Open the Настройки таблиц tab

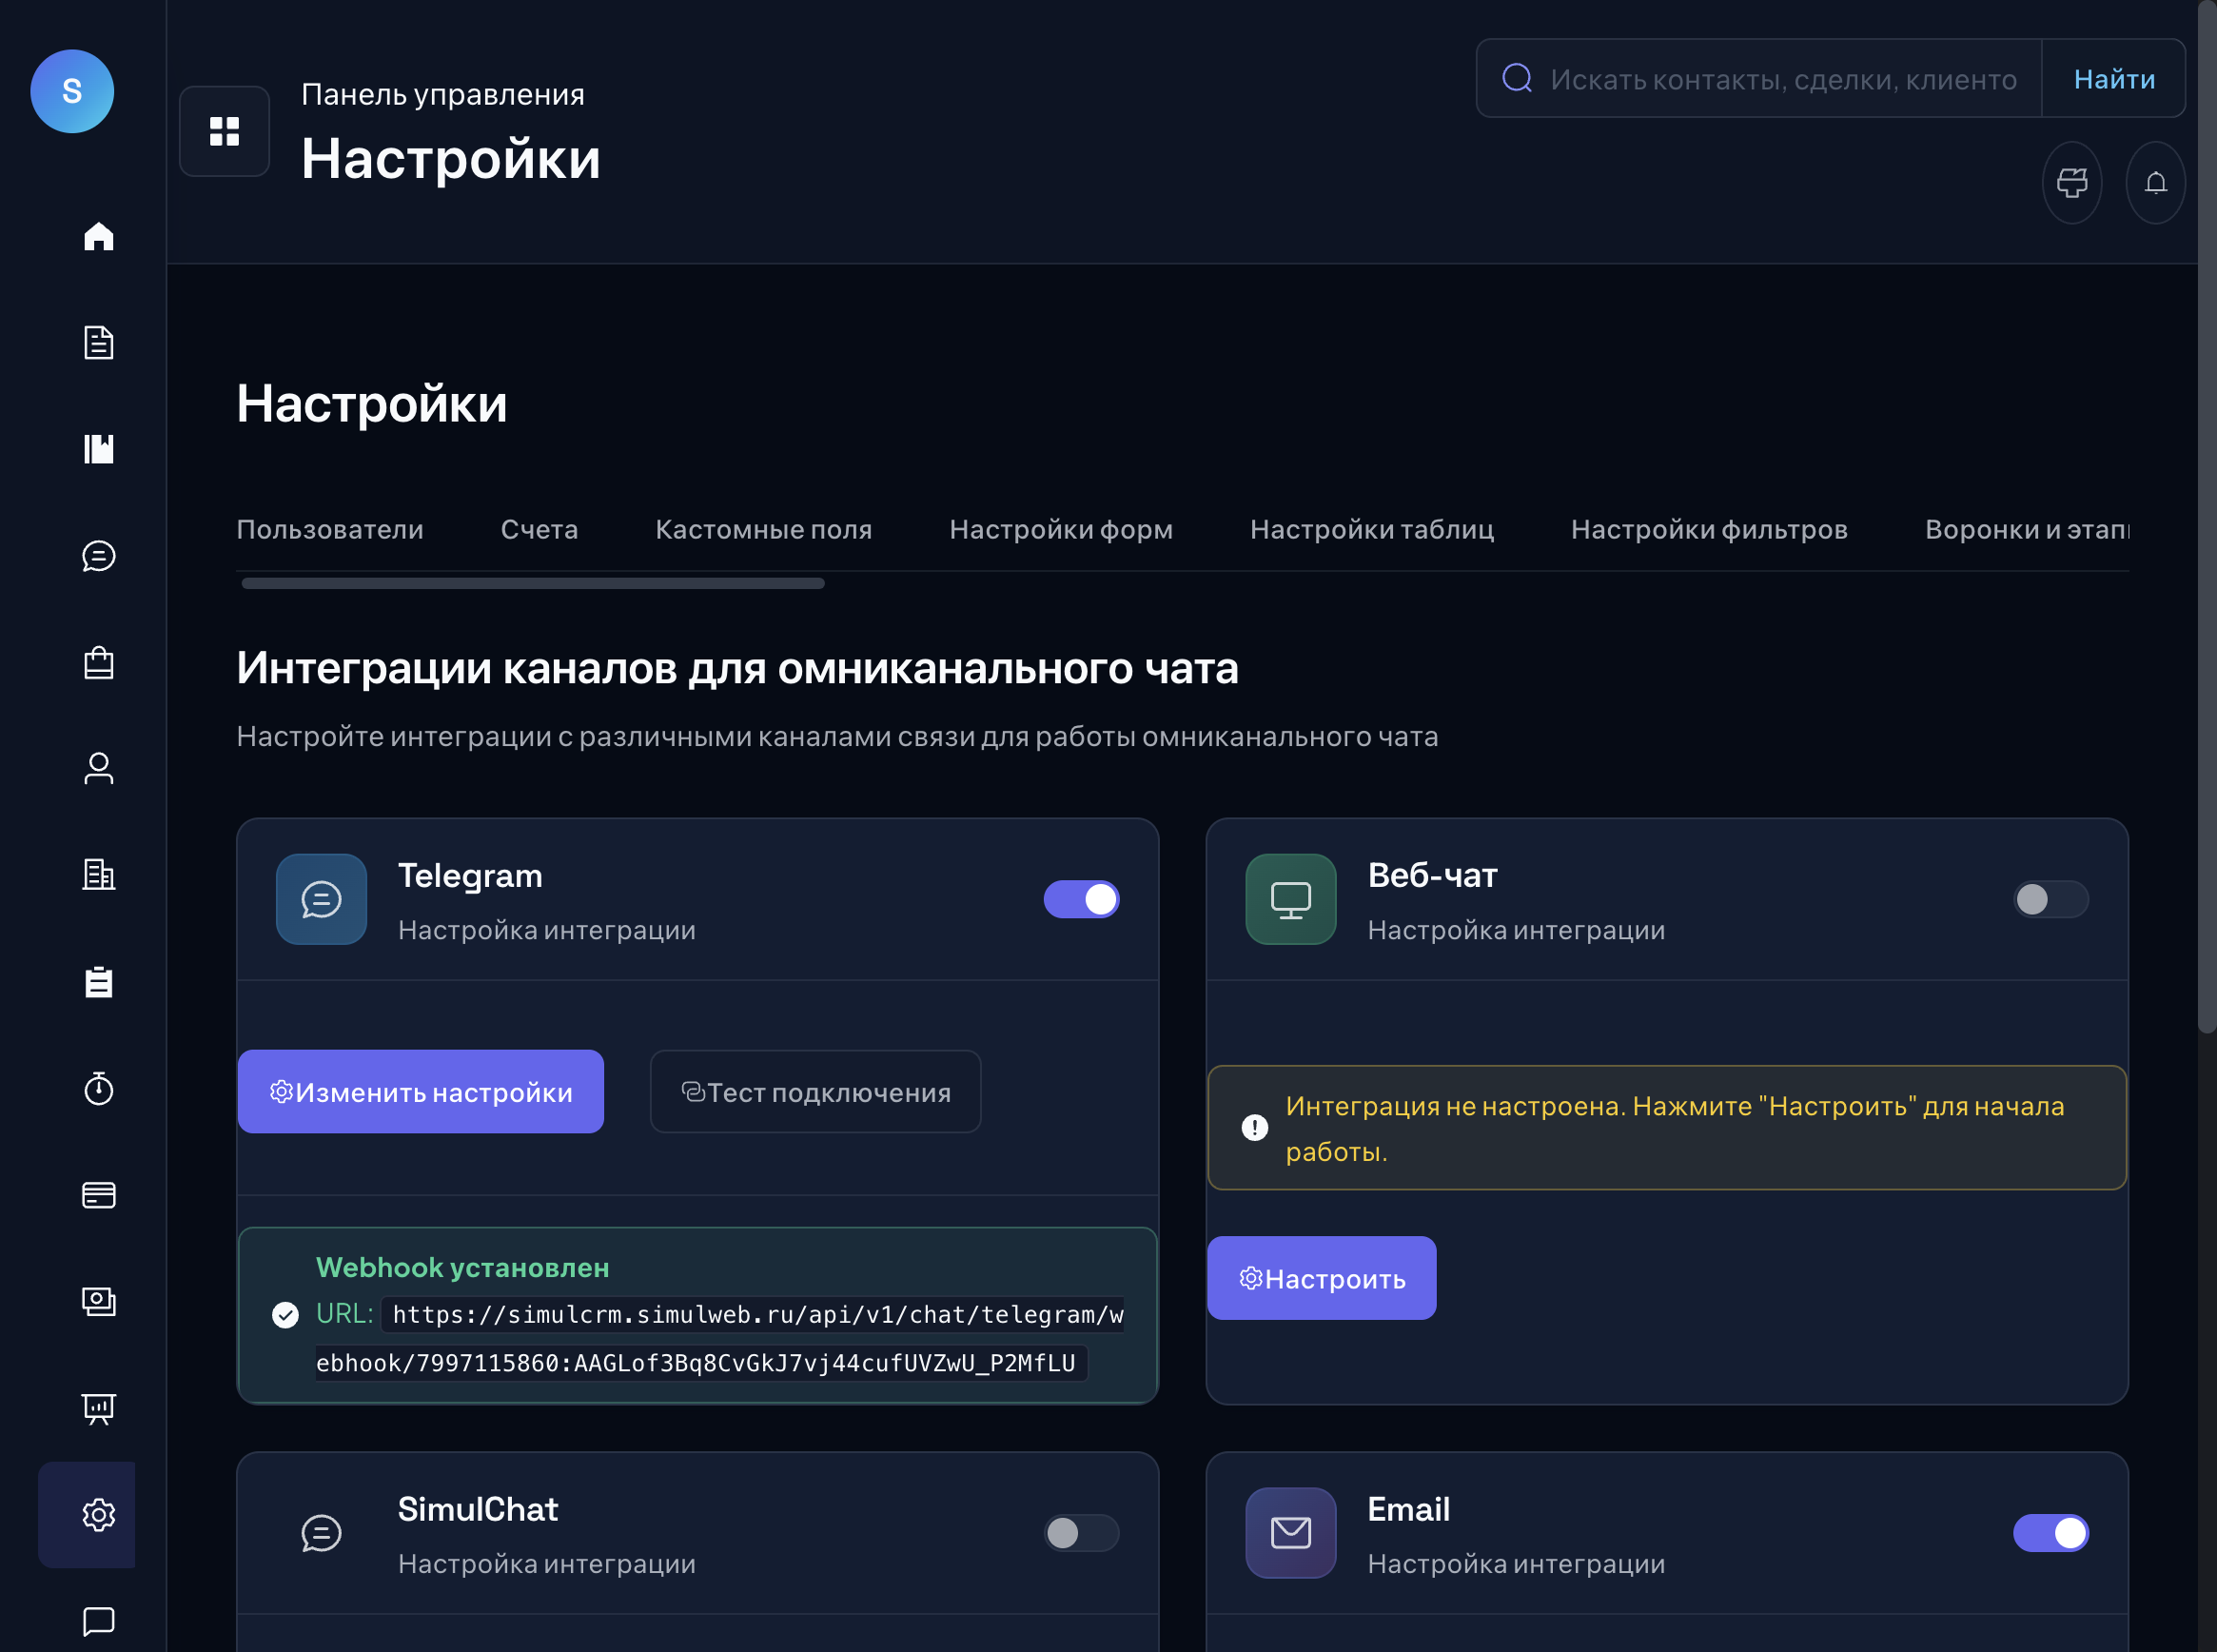(x=1372, y=529)
